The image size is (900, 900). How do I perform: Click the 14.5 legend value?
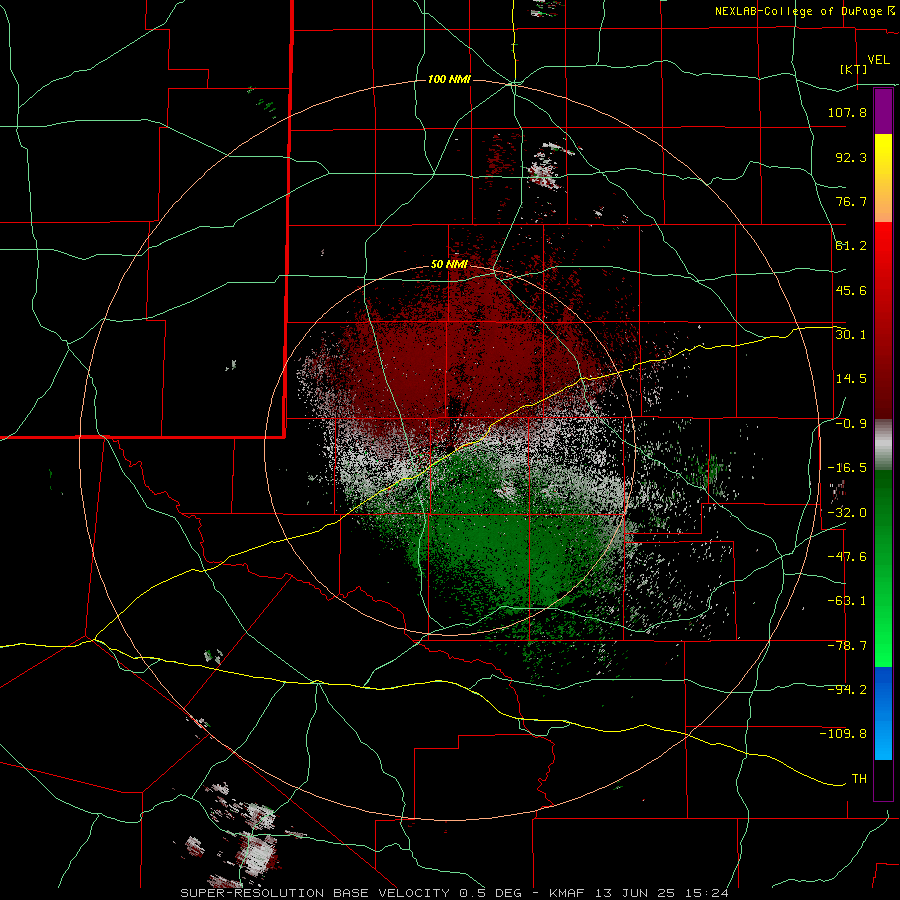point(851,379)
